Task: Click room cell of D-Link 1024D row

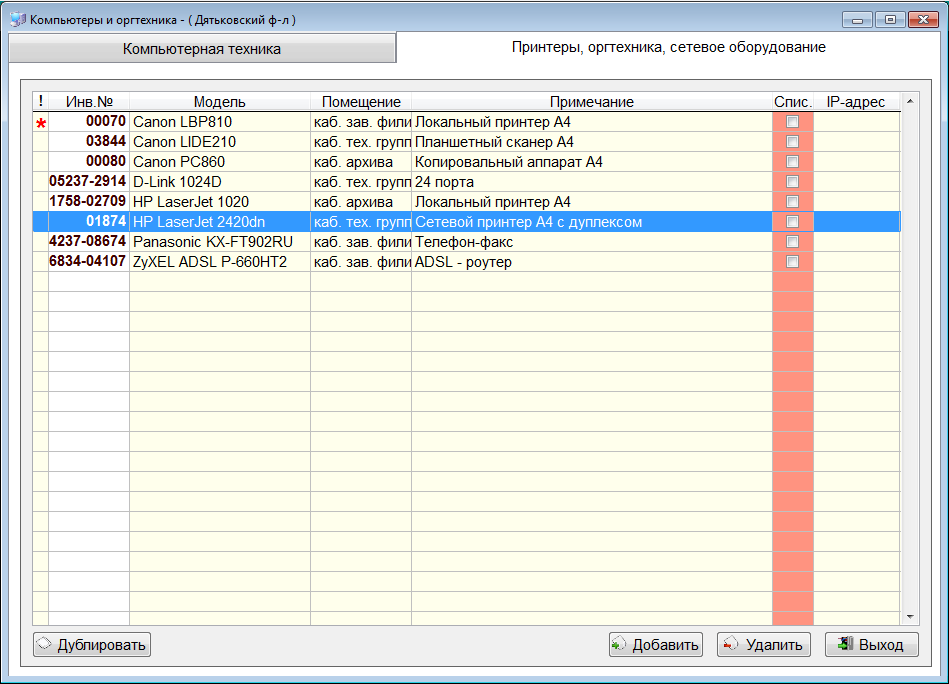Action: pos(361,182)
